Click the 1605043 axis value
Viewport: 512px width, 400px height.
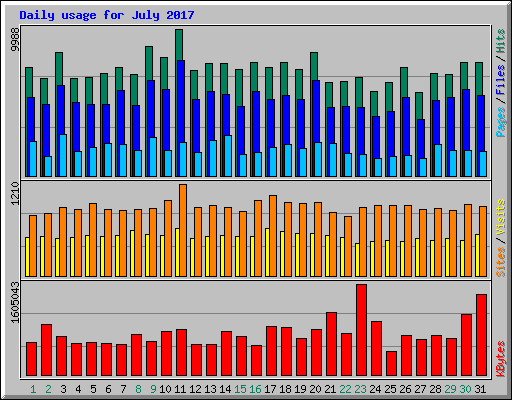pos(15,302)
